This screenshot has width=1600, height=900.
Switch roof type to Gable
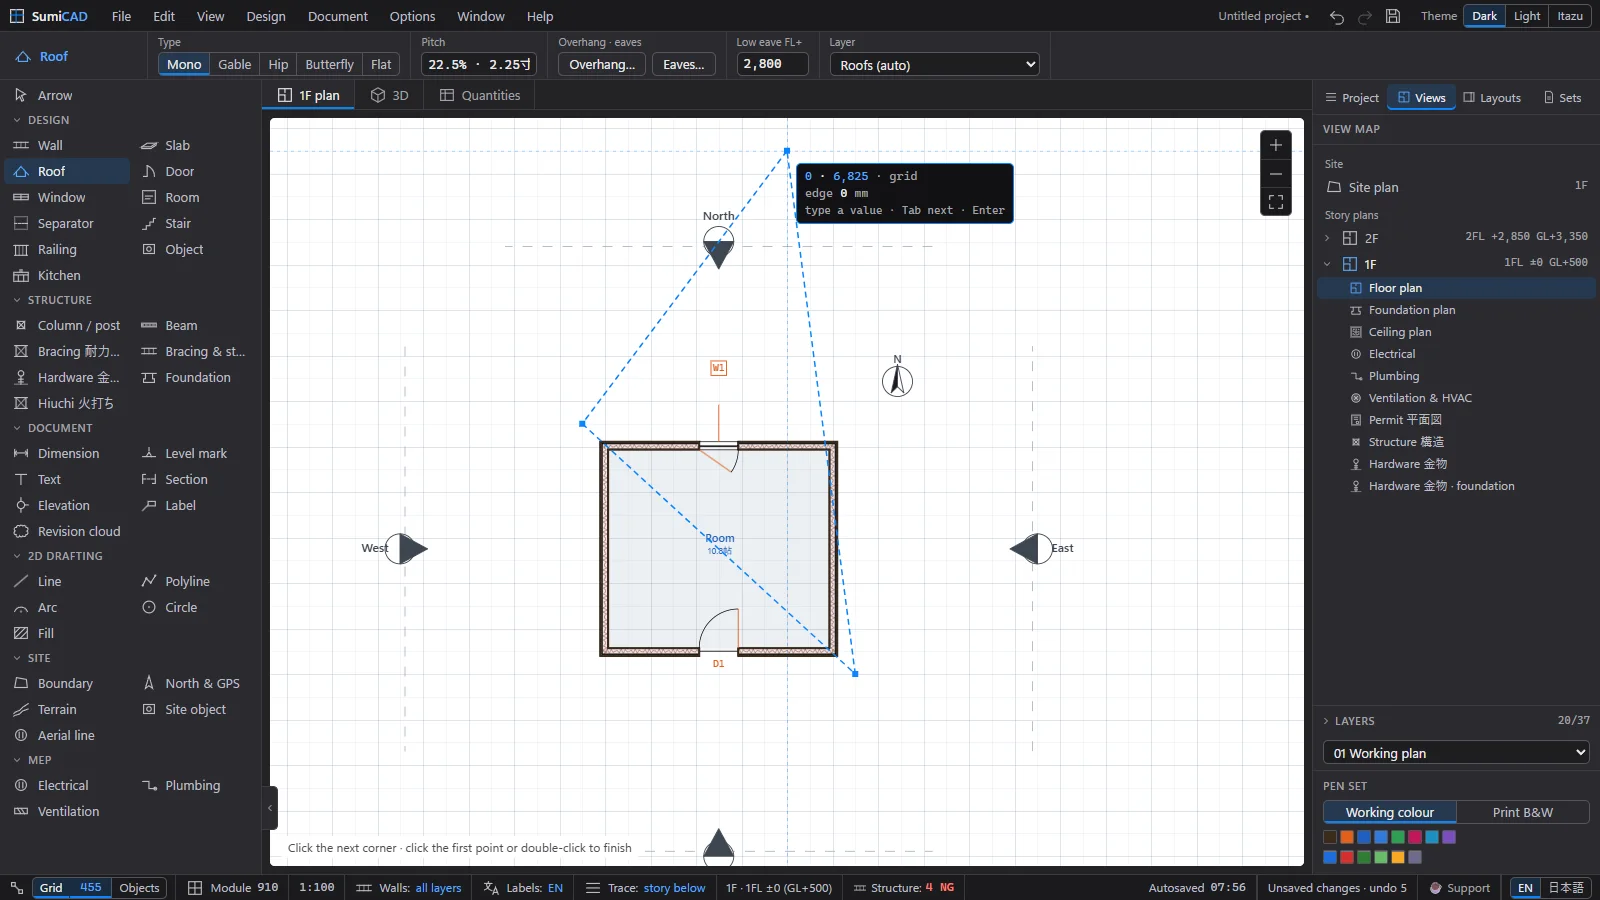235,64
